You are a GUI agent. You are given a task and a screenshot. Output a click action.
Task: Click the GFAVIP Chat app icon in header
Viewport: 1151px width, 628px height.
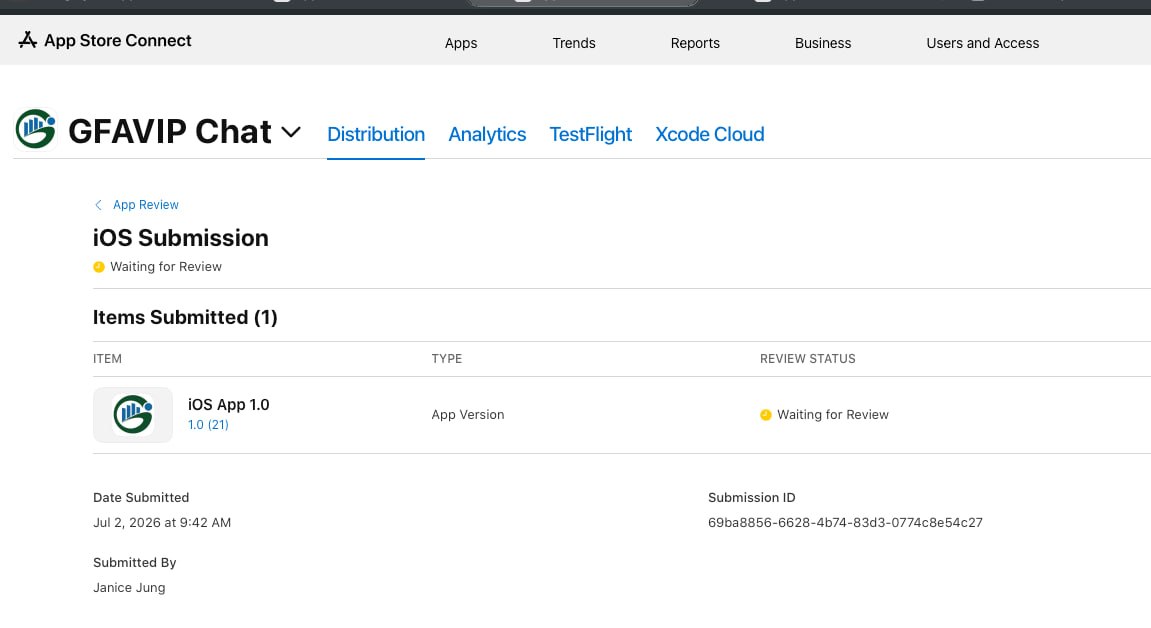(x=36, y=129)
